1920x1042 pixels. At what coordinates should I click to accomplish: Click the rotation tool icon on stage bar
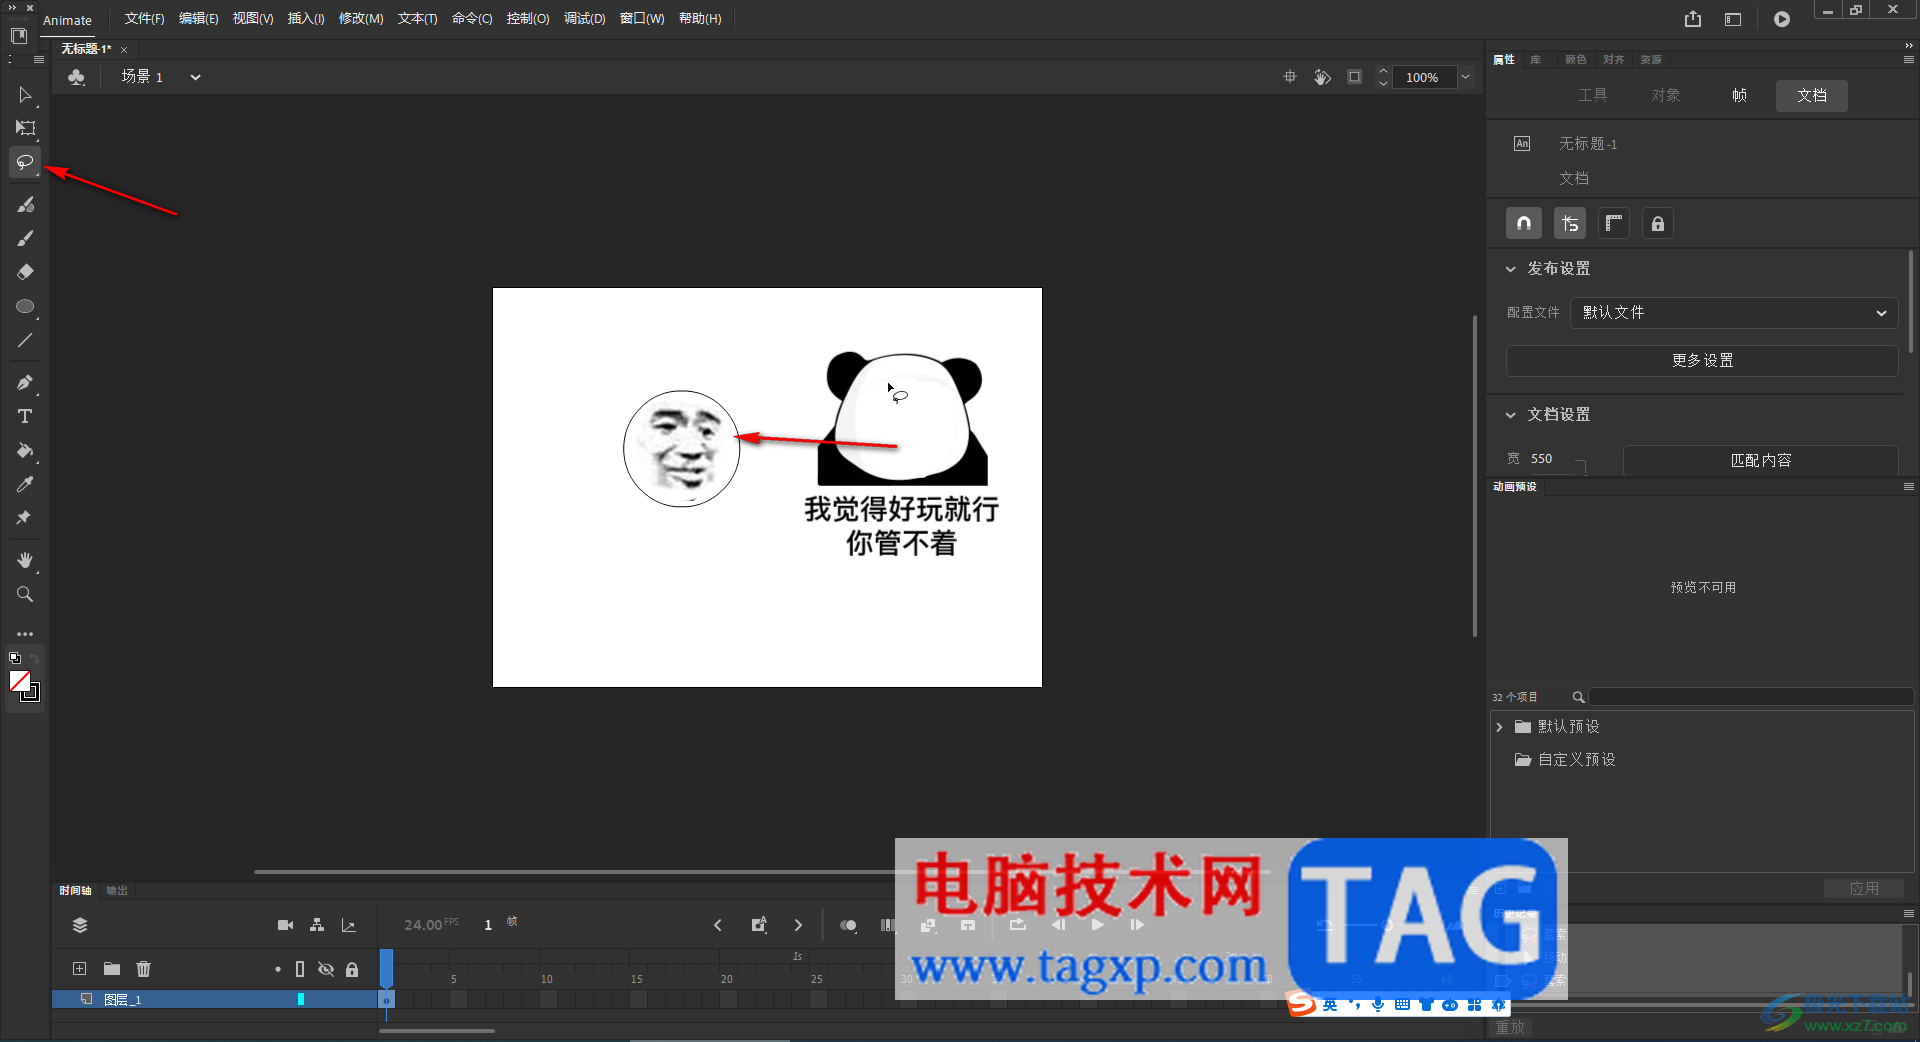[x=1322, y=77]
